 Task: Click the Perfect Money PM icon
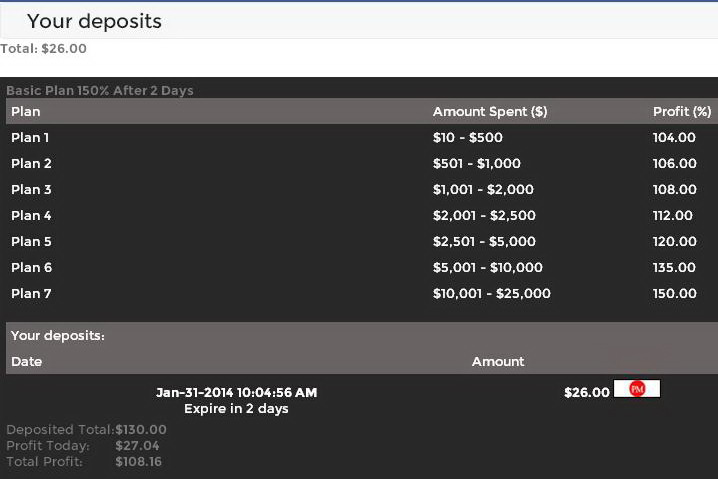click(637, 389)
